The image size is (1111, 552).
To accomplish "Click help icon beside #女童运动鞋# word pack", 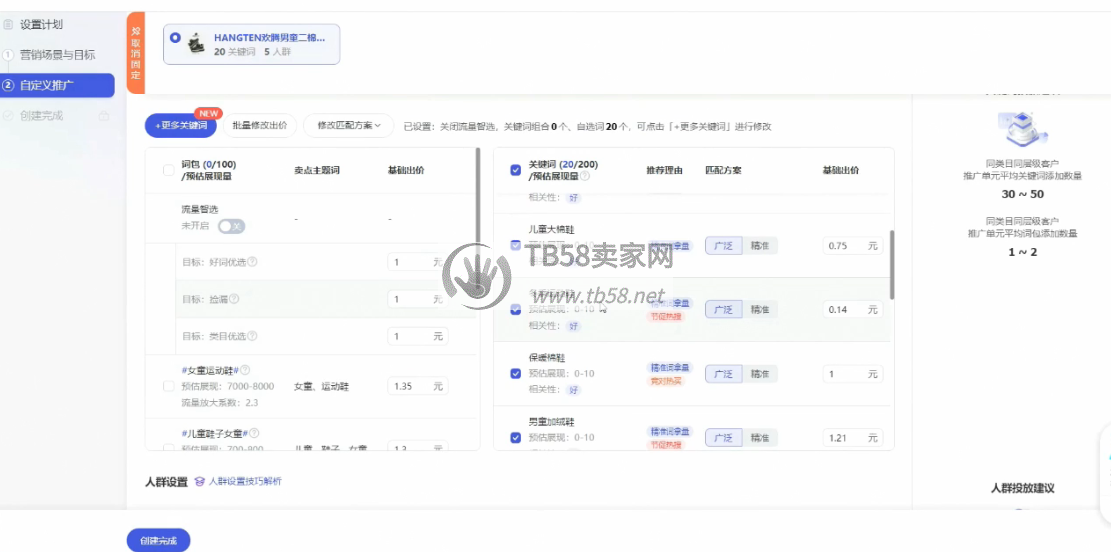I will tap(245, 370).
